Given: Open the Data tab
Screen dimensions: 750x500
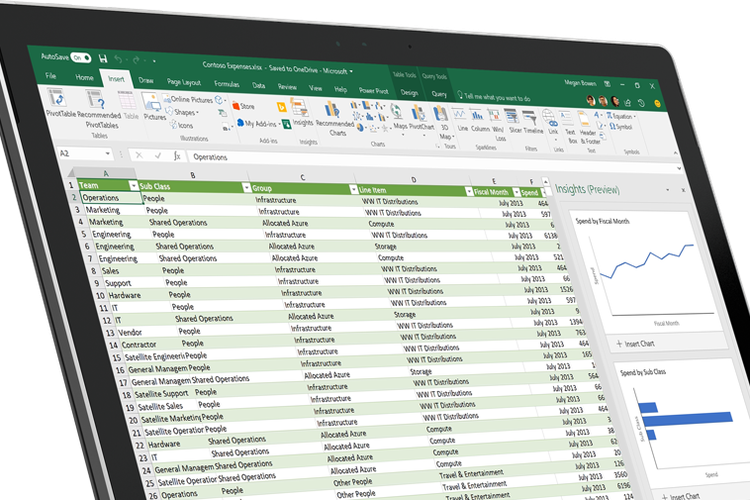Looking at the screenshot, I should point(258,86).
